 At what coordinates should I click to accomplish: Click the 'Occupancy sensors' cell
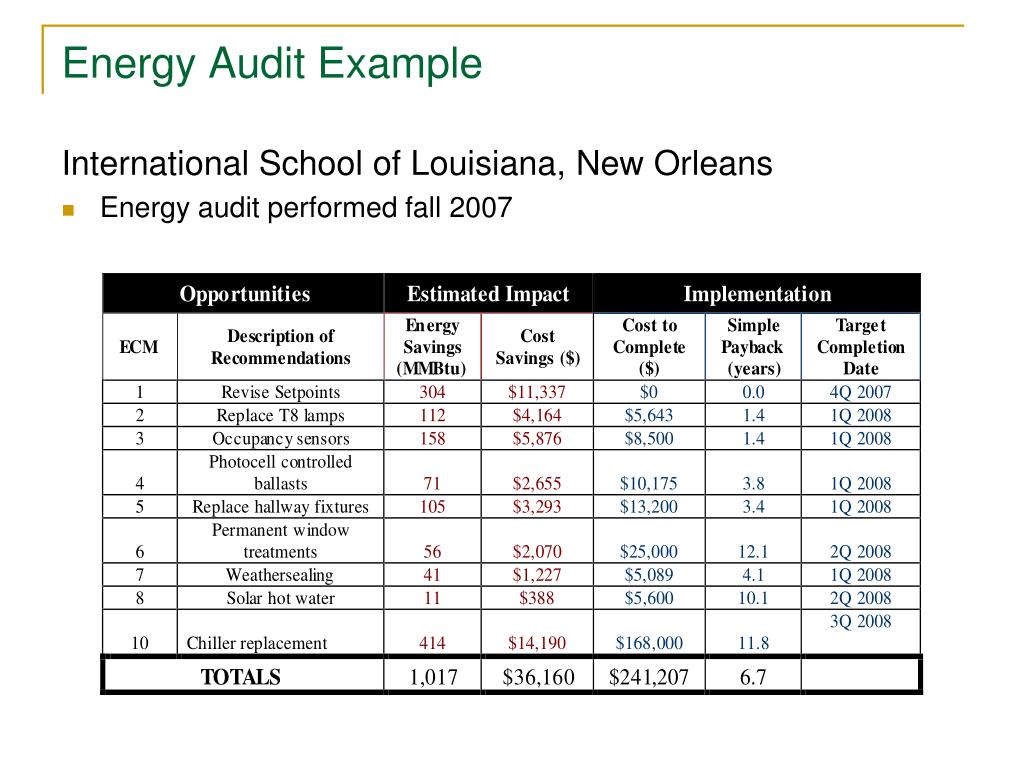281,439
